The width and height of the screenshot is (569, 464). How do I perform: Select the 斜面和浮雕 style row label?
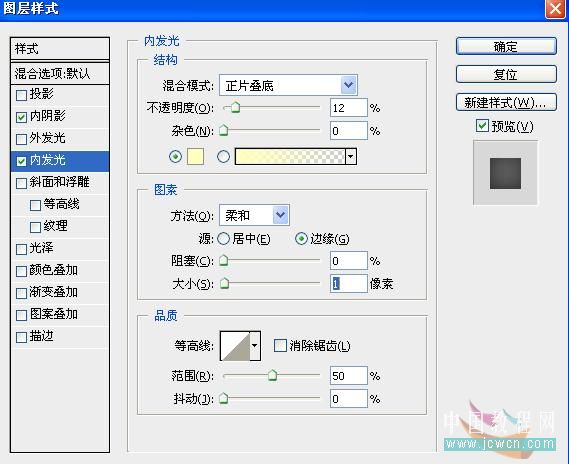60,182
